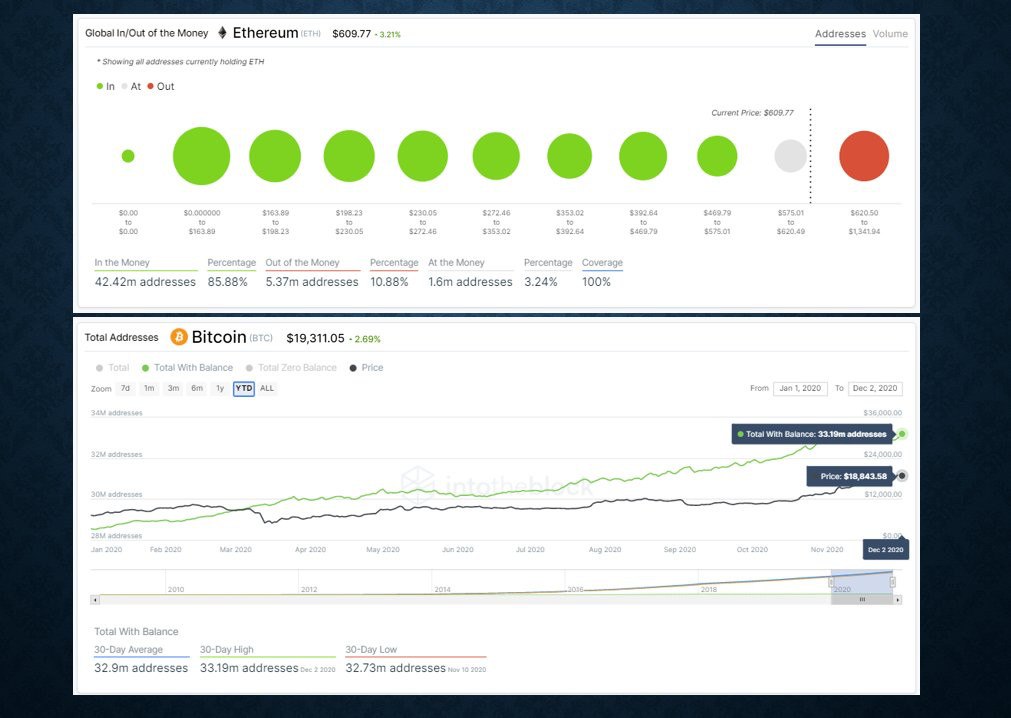Image resolution: width=1011 pixels, height=718 pixels.
Task: Toggle the Total With Balance series legend
Action: pyautogui.click(x=188, y=368)
